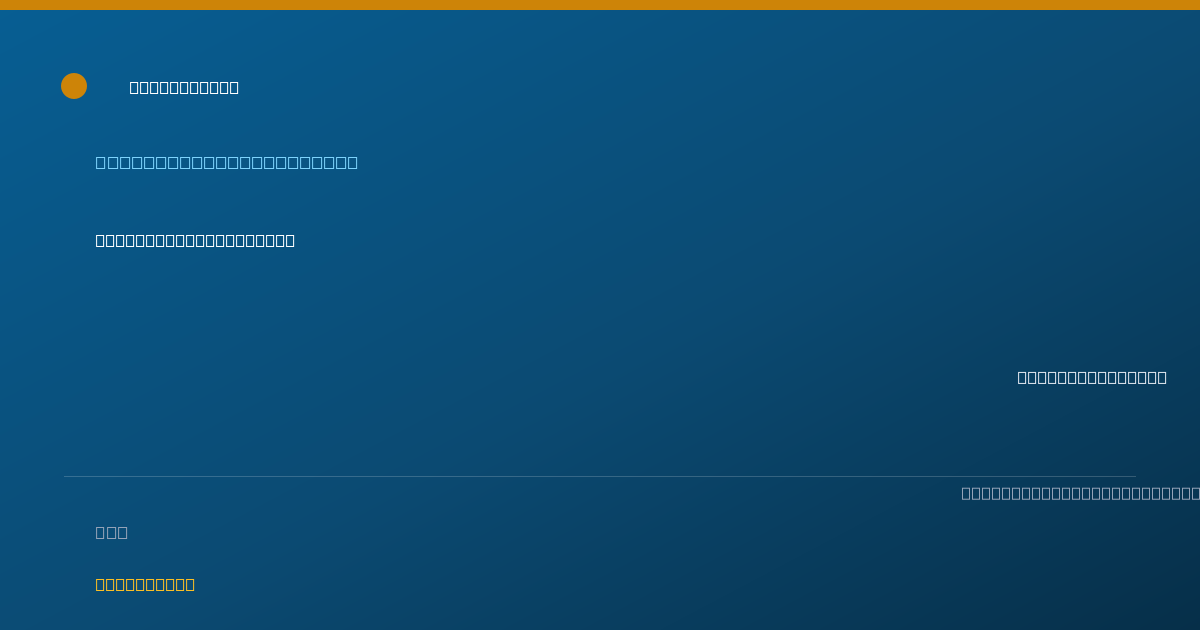This screenshot has width=1200, height=630.
Task: Click the orange bar across the top
Action: [x=600, y=5]
